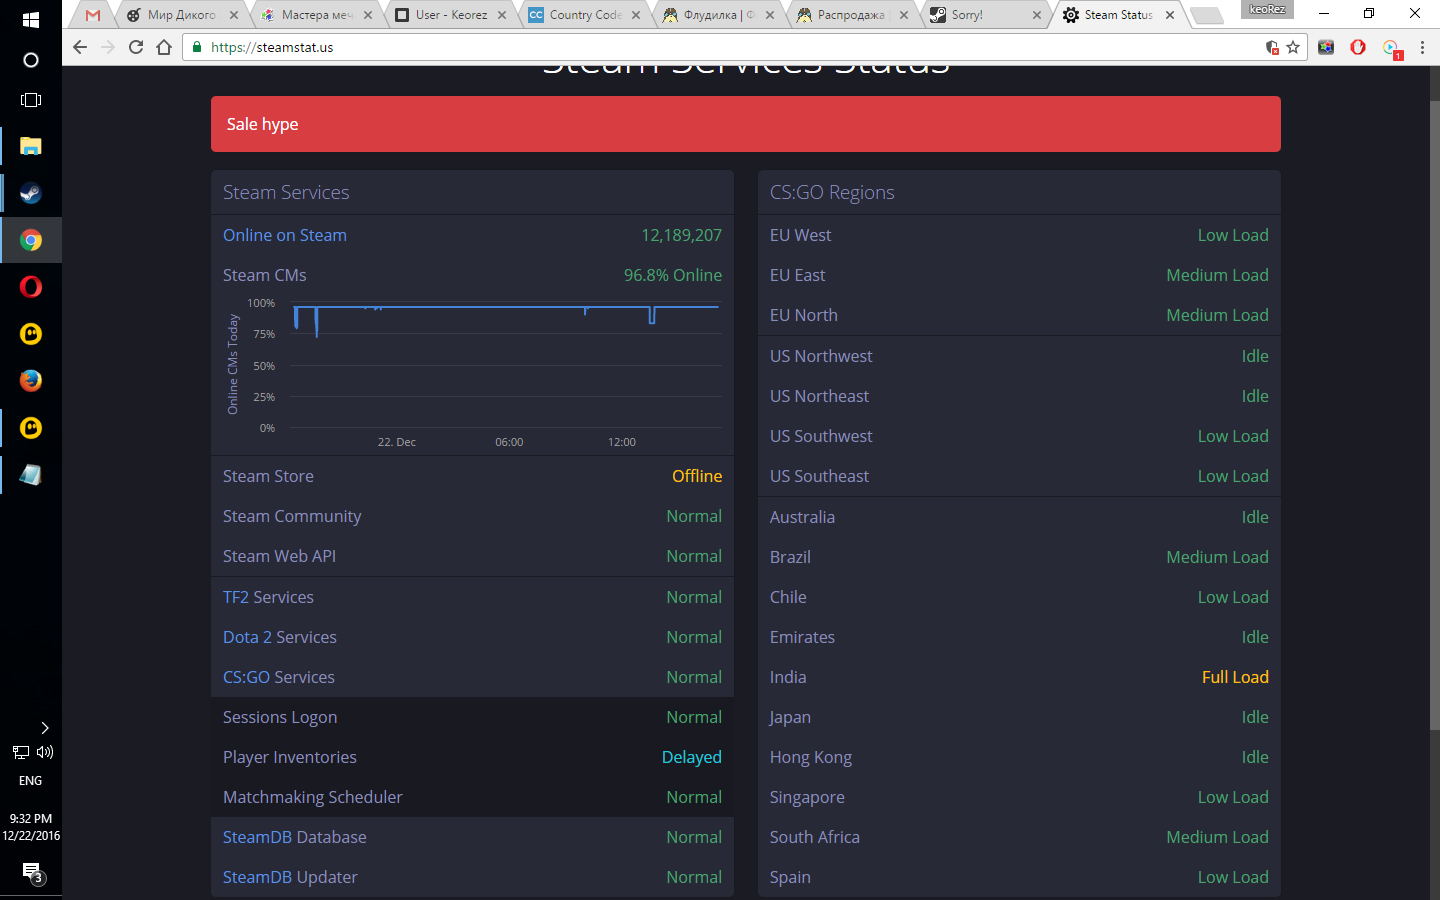Click the green secure padlock icon

[x=197, y=47]
